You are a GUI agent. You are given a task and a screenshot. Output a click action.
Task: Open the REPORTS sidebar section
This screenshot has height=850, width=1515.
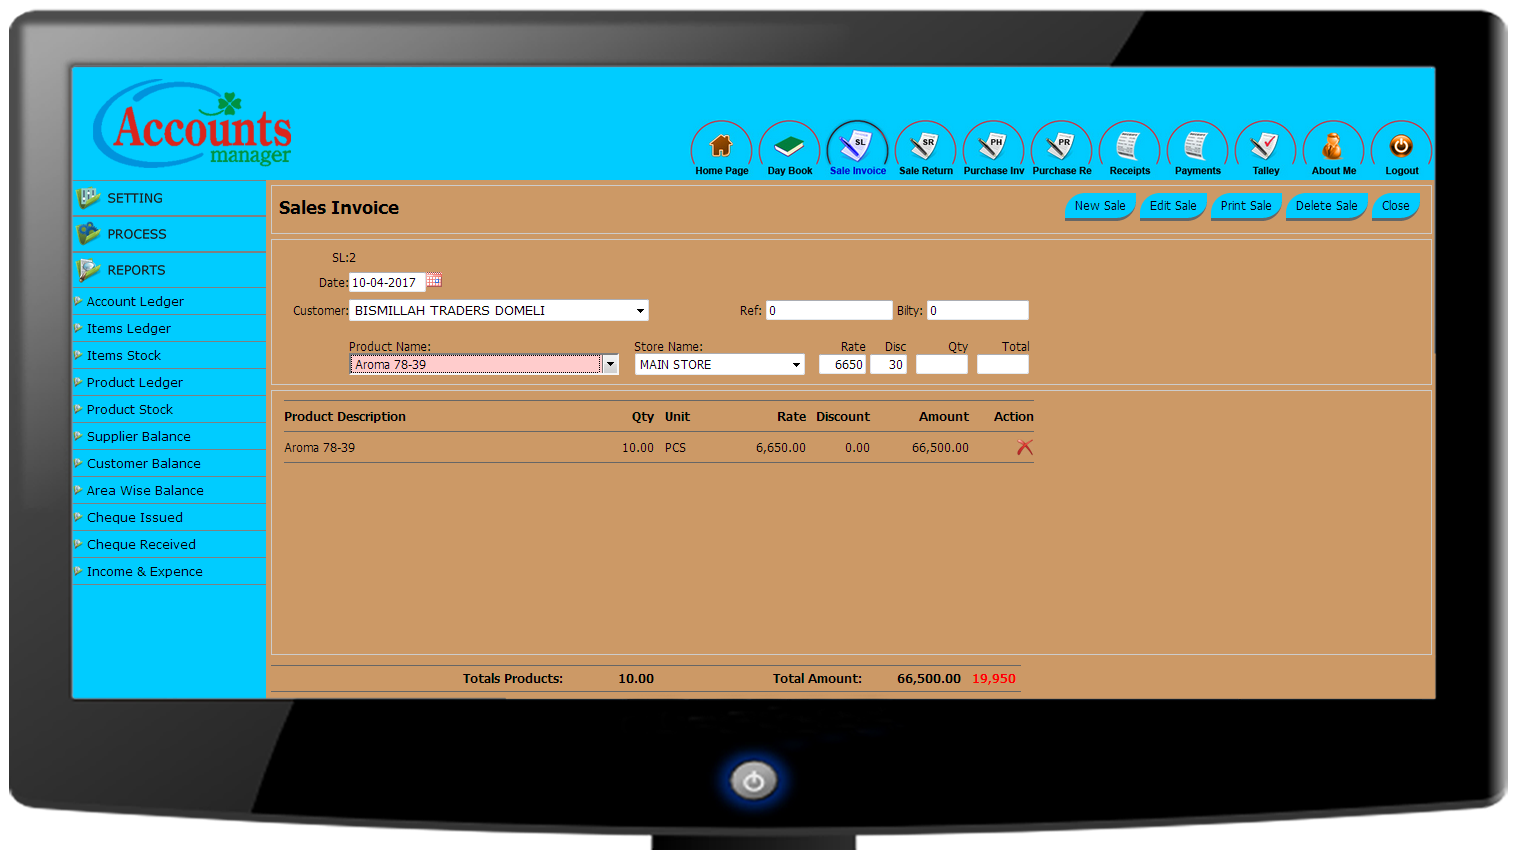[x=136, y=270]
